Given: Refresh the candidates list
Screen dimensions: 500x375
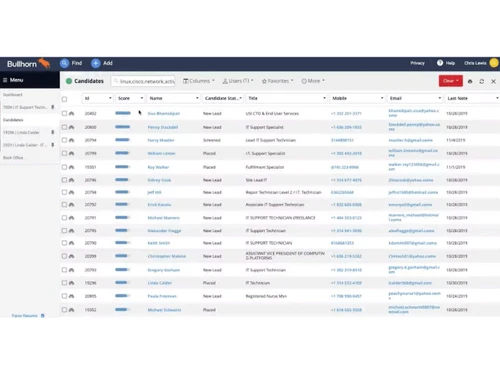Looking at the screenshot, I should coord(482,81).
